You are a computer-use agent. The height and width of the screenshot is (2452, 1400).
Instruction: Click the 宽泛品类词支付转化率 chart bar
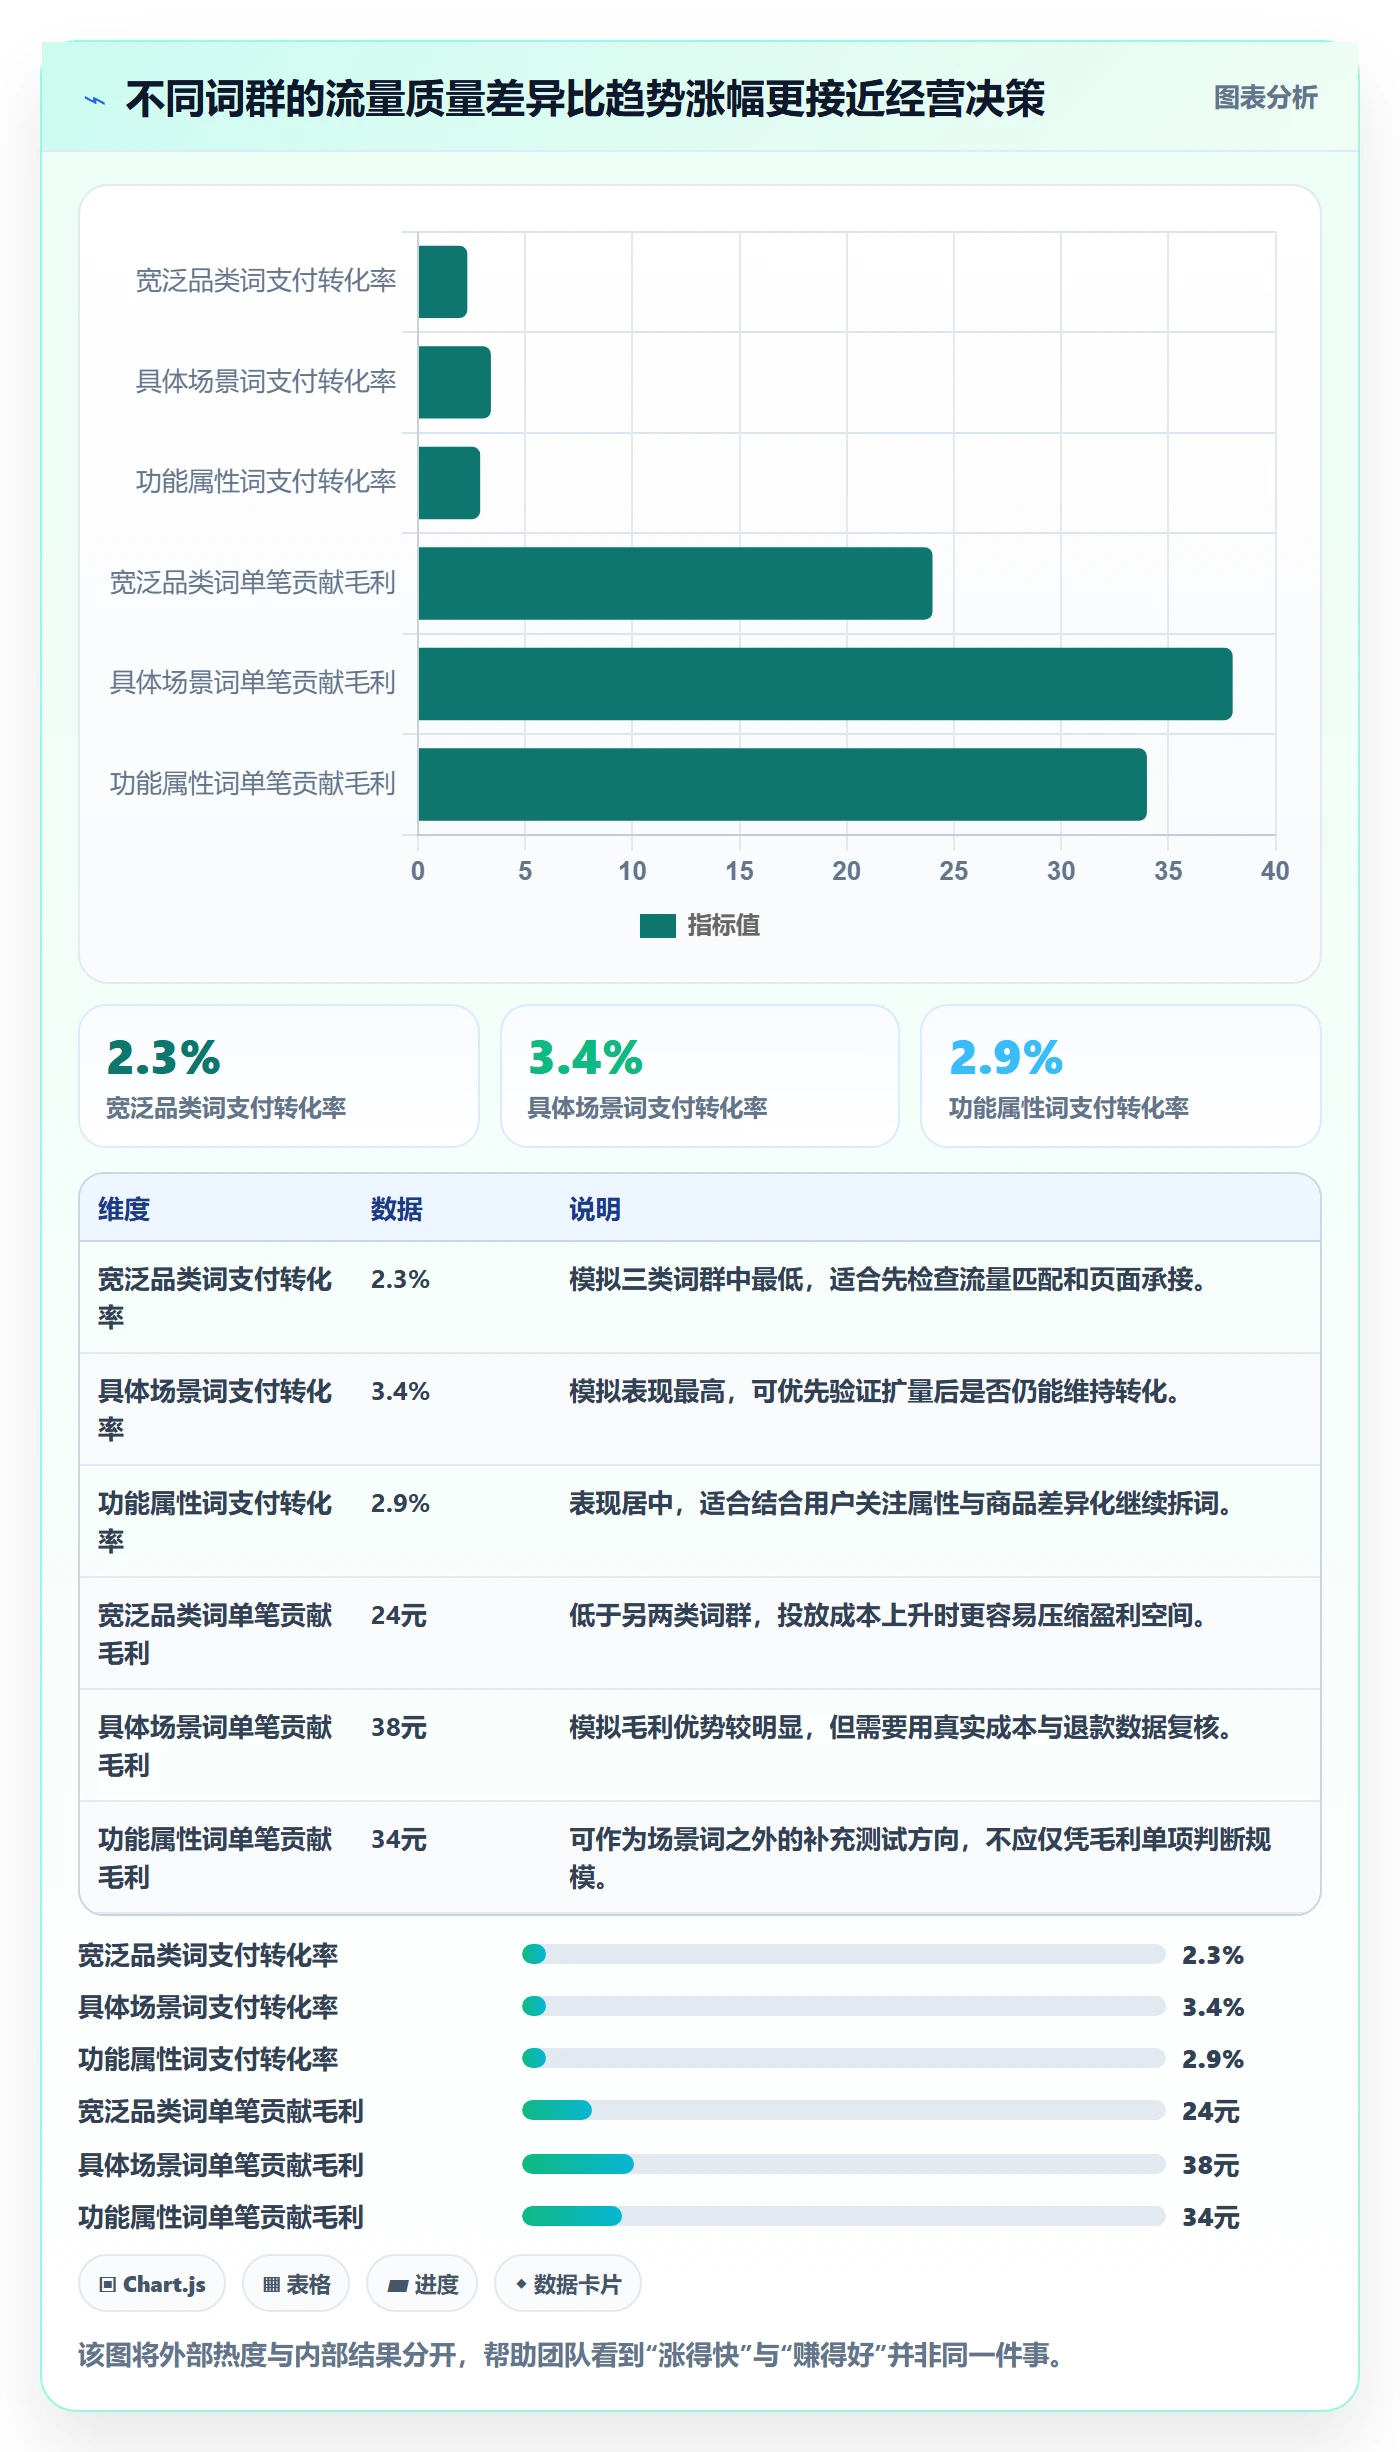442,282
